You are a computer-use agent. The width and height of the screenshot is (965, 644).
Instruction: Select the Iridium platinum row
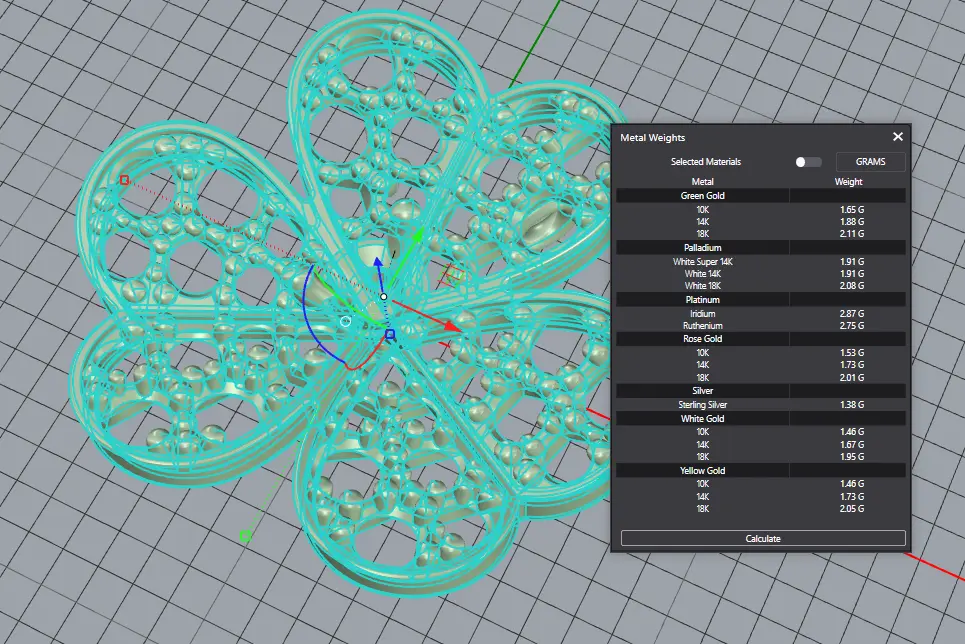pyautogui.click(x=761, y=313)
